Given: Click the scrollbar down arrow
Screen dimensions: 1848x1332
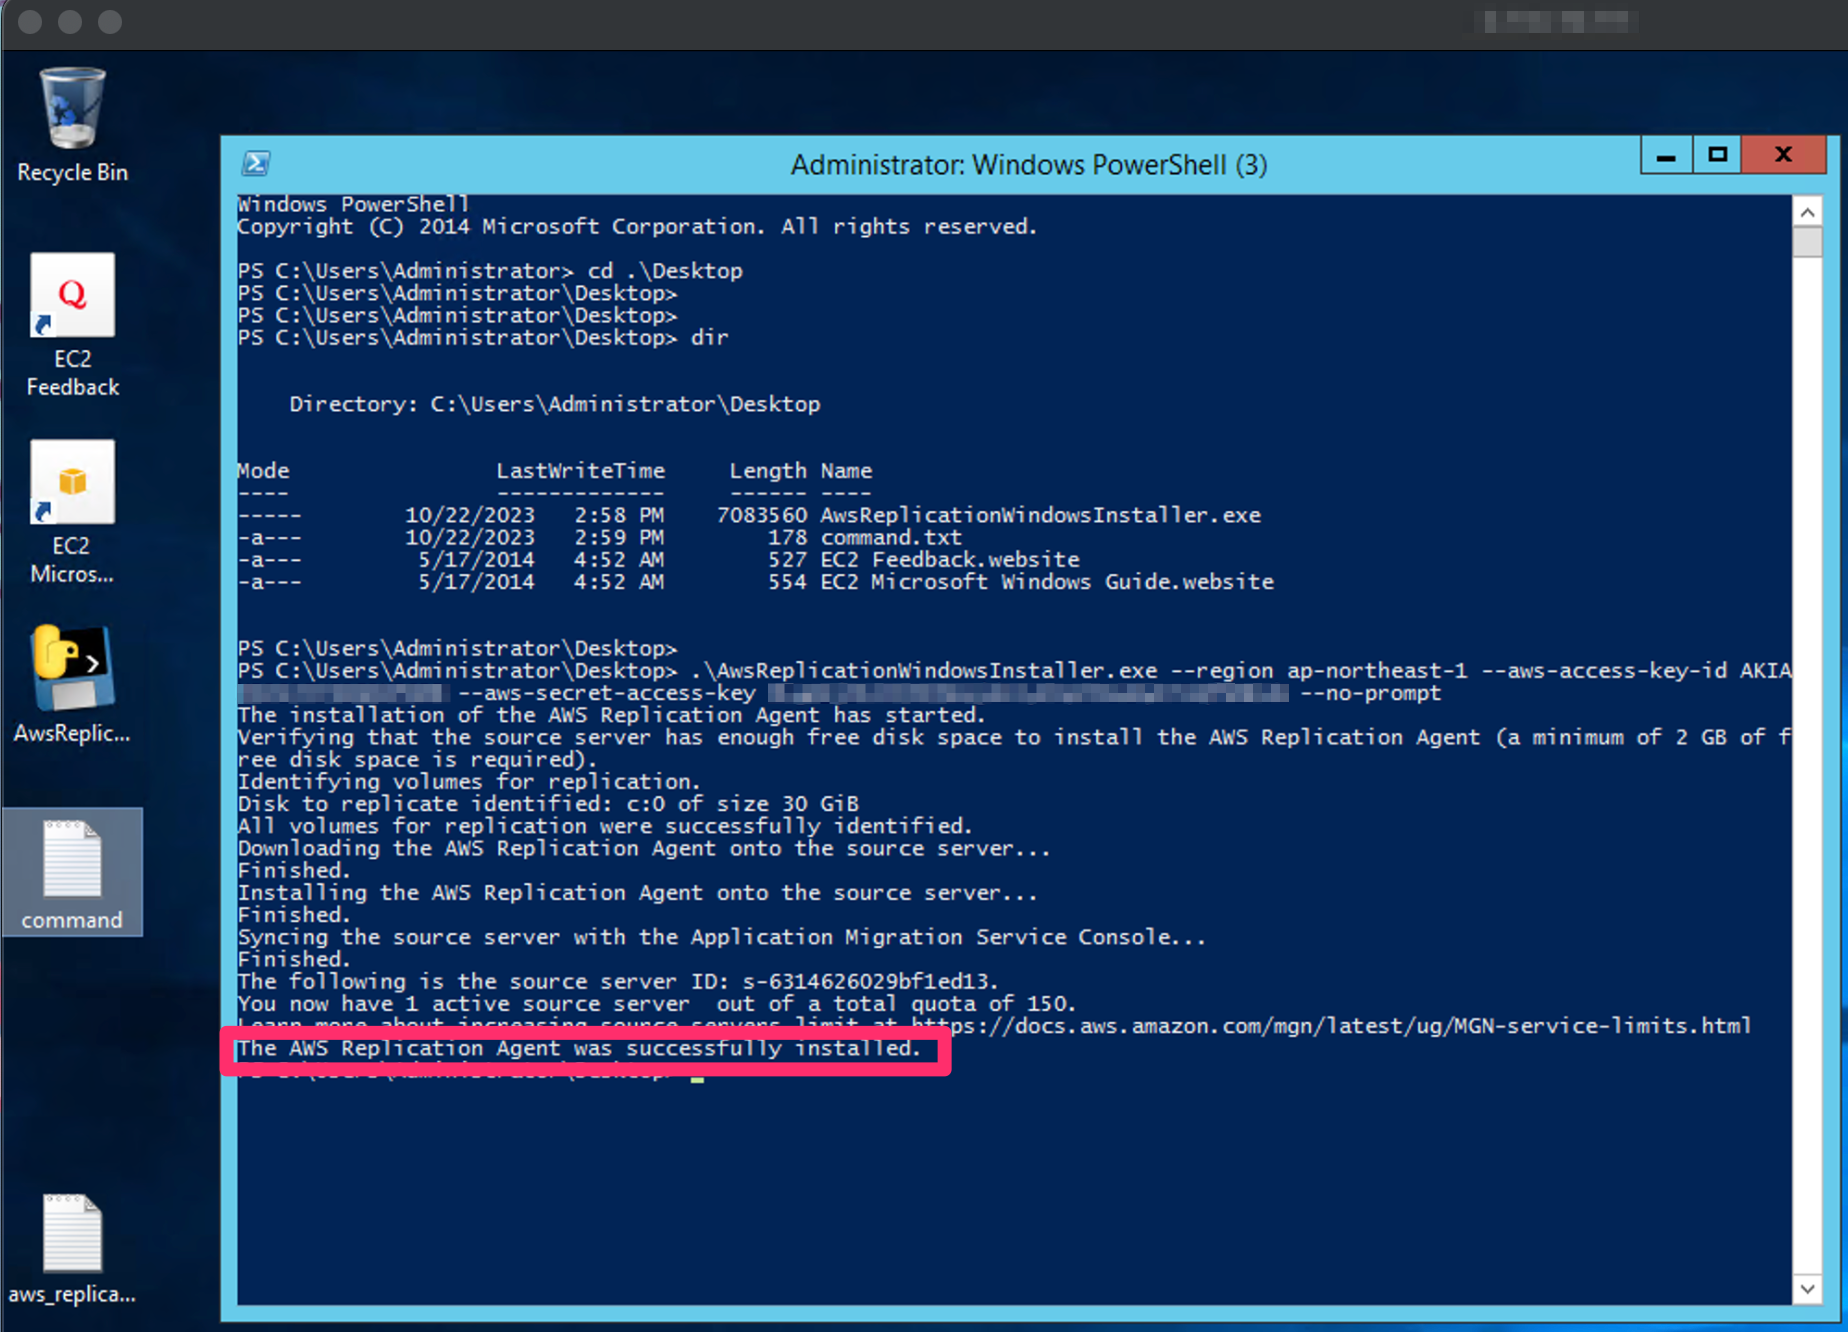Looking at the screenshot, I should (x=1808, y=1288).
